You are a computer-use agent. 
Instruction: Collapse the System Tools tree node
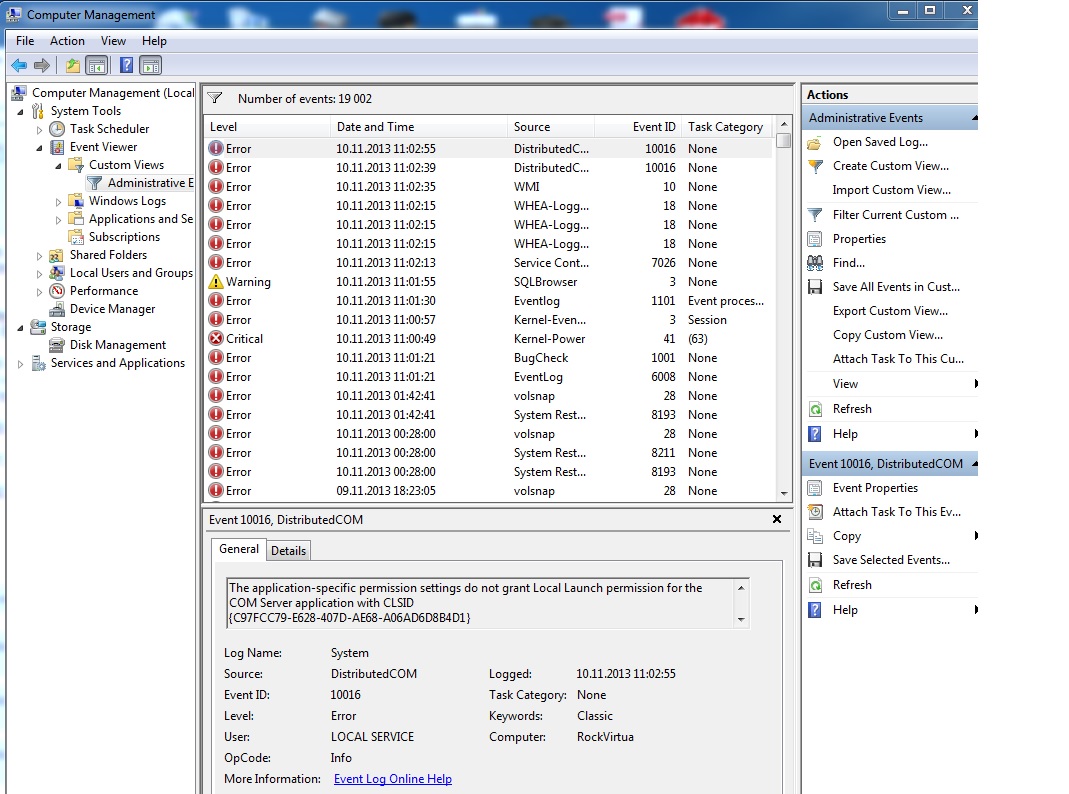tap(20, 111)
